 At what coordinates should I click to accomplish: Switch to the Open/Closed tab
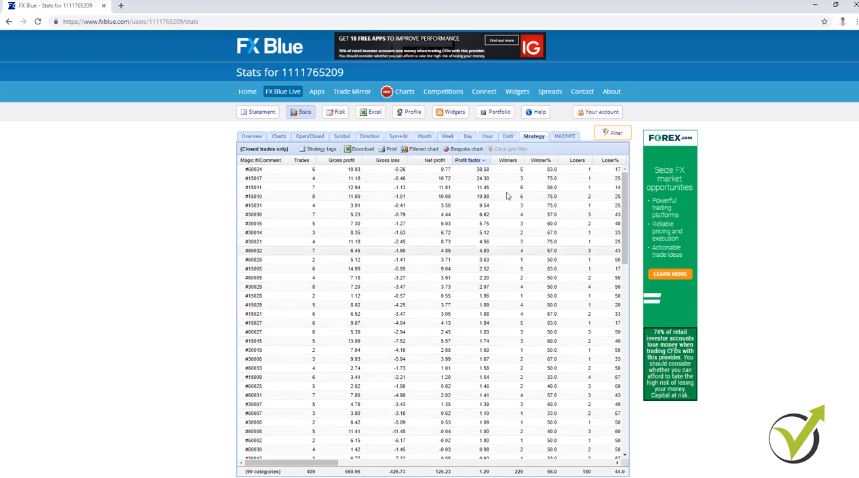[310, 136]
